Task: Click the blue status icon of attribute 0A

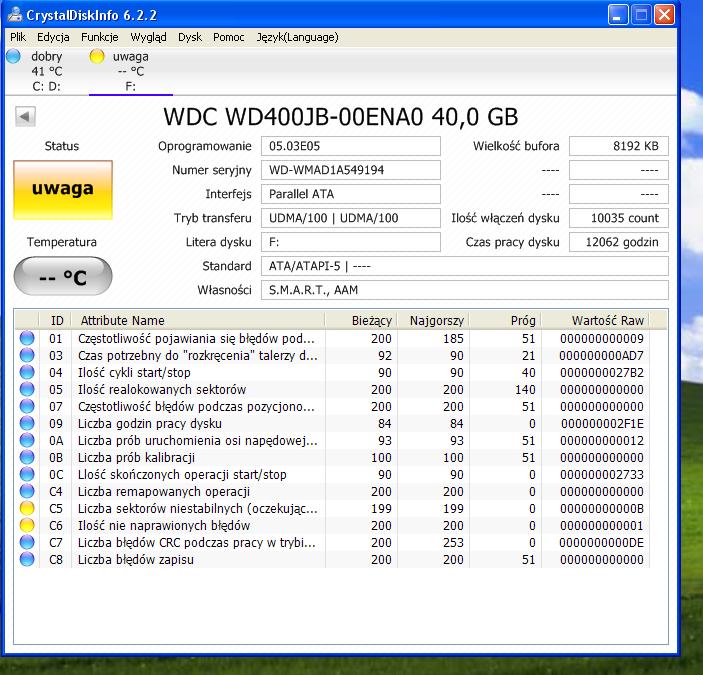Action: pyautogui.click(x=27, y=440)
